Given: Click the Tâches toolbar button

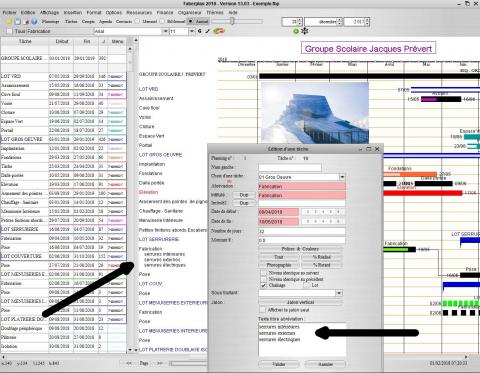Looking at the screenshot, I should tap(71, 22).
